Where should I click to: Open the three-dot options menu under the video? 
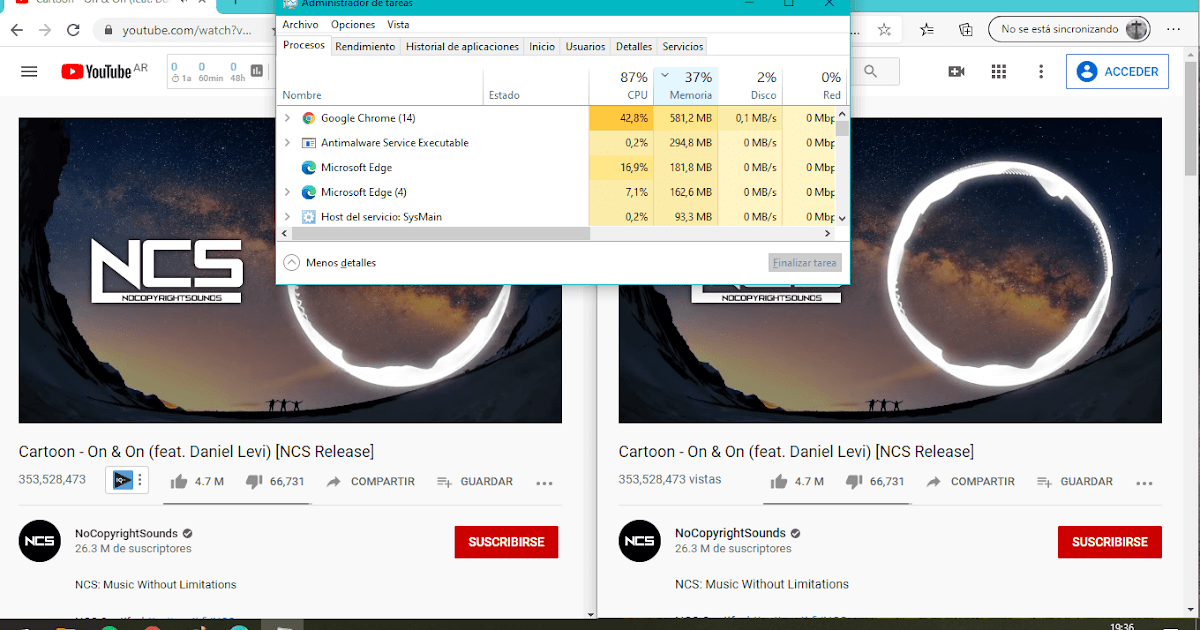544,483
